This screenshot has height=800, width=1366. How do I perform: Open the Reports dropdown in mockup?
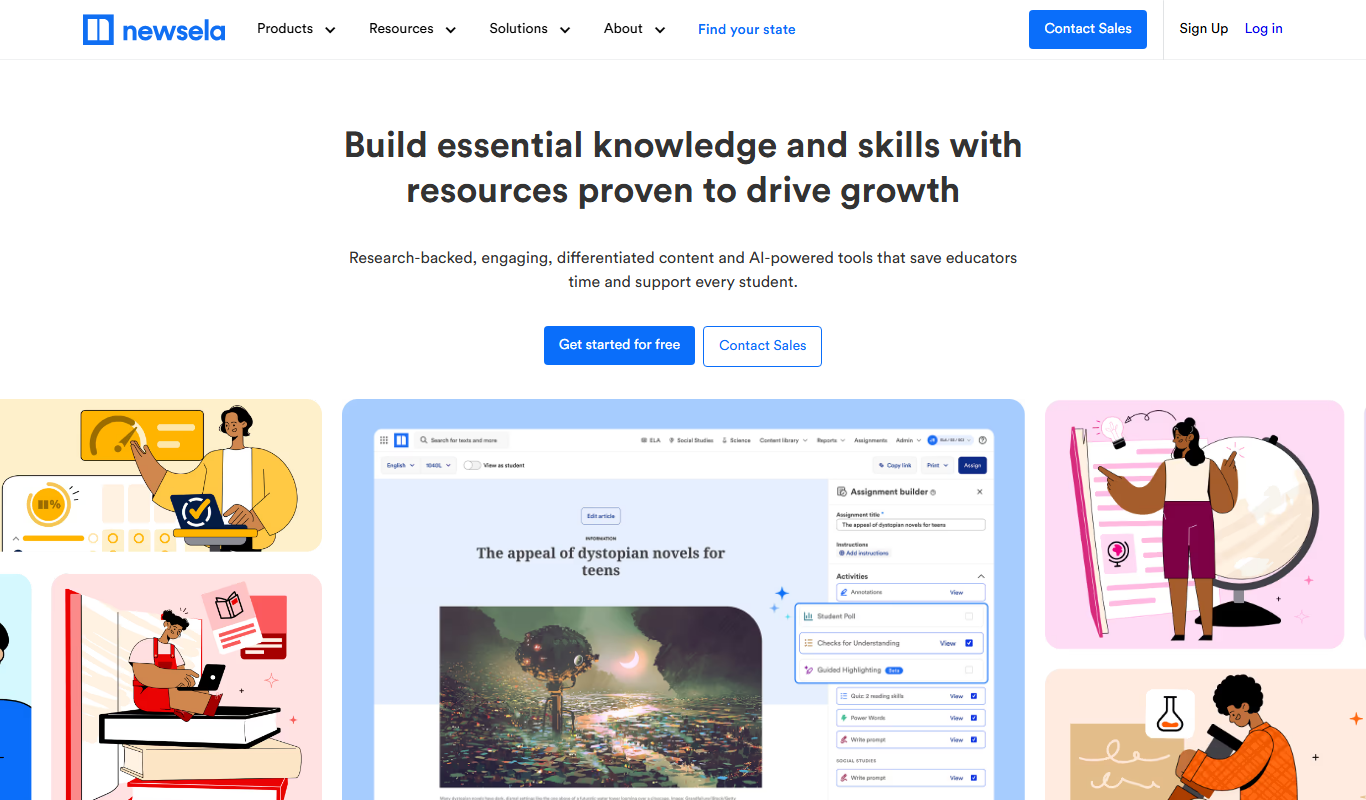pyautogui.click(x=831, y=440)
